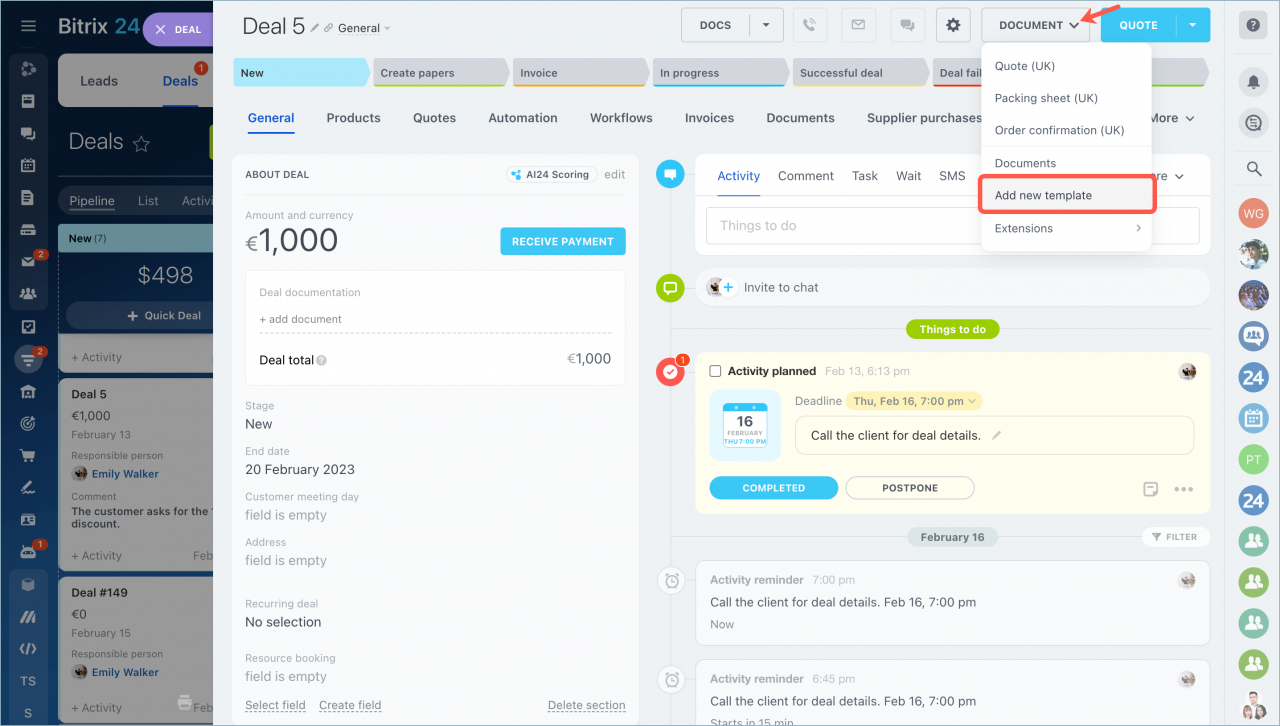Open the hamburger main menu
The width and height of the screenshot is (1280, 726).
[28, 25]
